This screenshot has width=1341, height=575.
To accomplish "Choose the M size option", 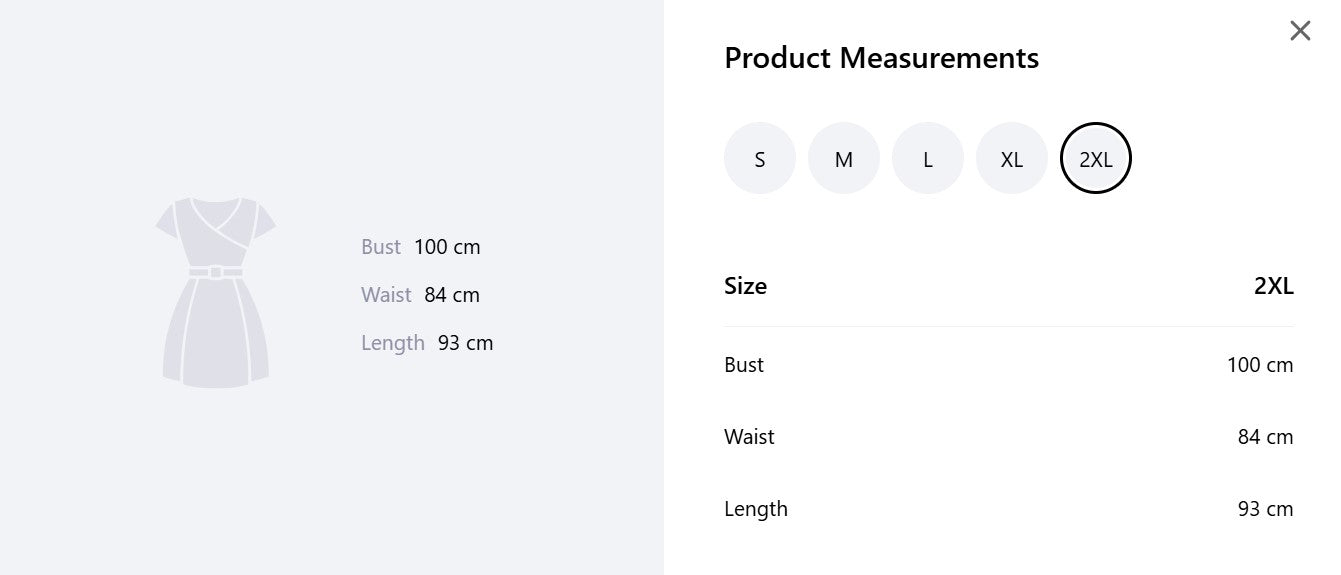I will point(844,158).
